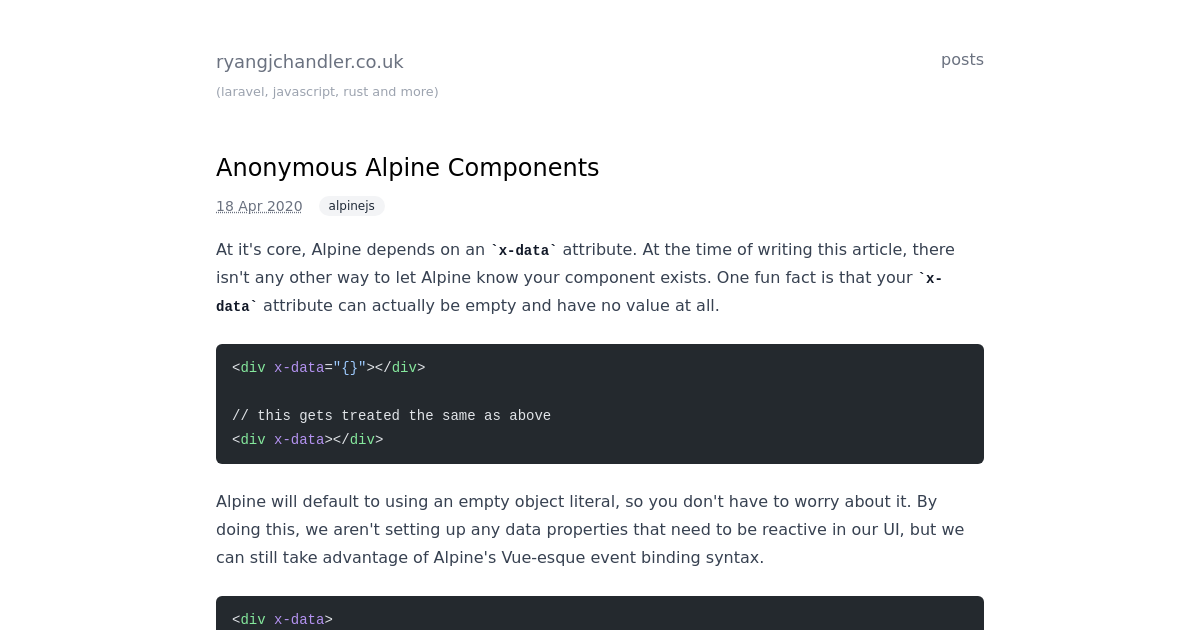The height and width of the screenshot is (630, 1200).
Task: Click the code line with x-data="{}"
Action: pyautogui.click(x=328, y=368)
